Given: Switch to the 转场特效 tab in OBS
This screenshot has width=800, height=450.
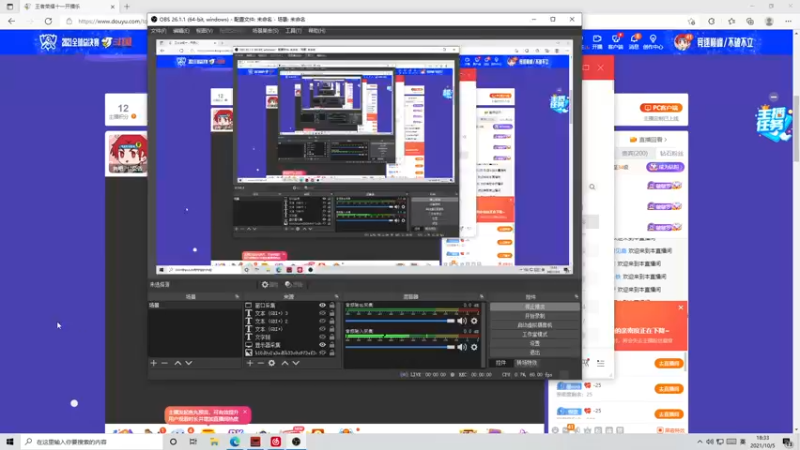Looking at the screenshot, I should (x=527, y=363).
